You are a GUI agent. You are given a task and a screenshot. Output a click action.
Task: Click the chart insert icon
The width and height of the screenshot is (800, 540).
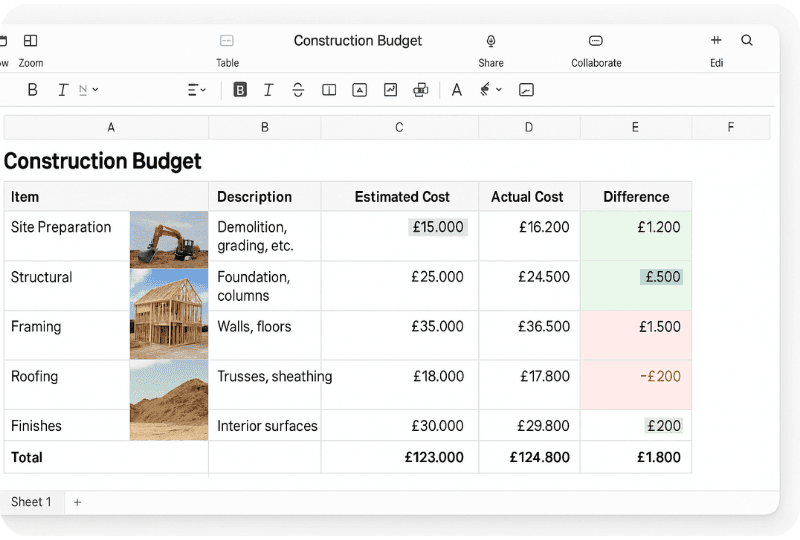tap(390, 90)
